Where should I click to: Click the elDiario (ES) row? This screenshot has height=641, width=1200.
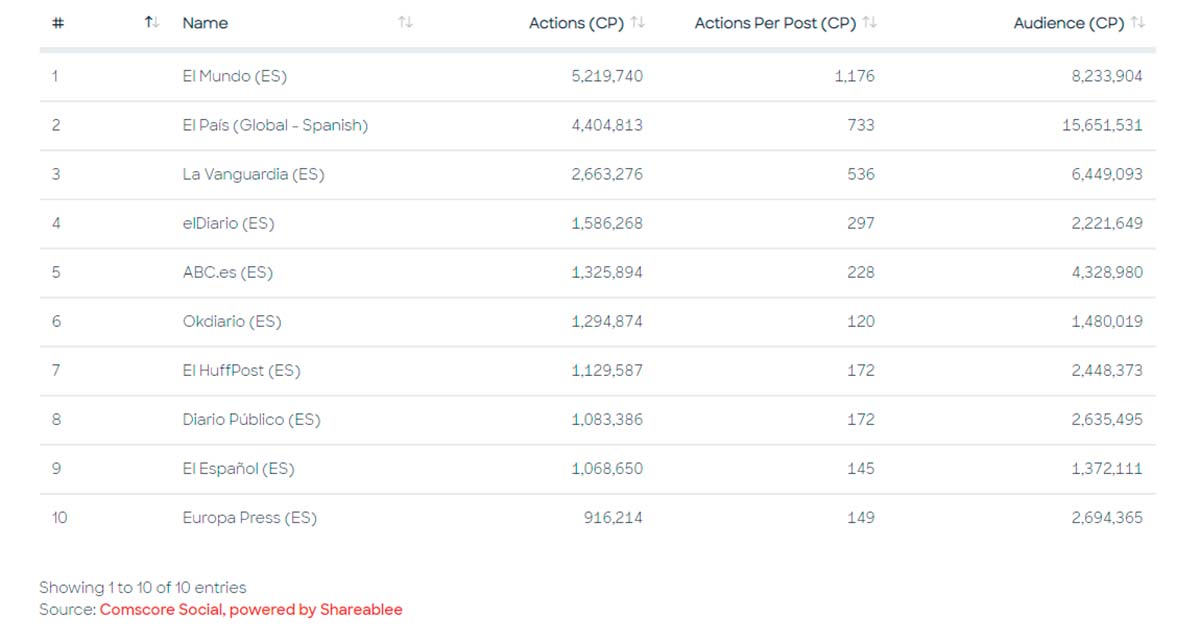(x=228, y=223)
